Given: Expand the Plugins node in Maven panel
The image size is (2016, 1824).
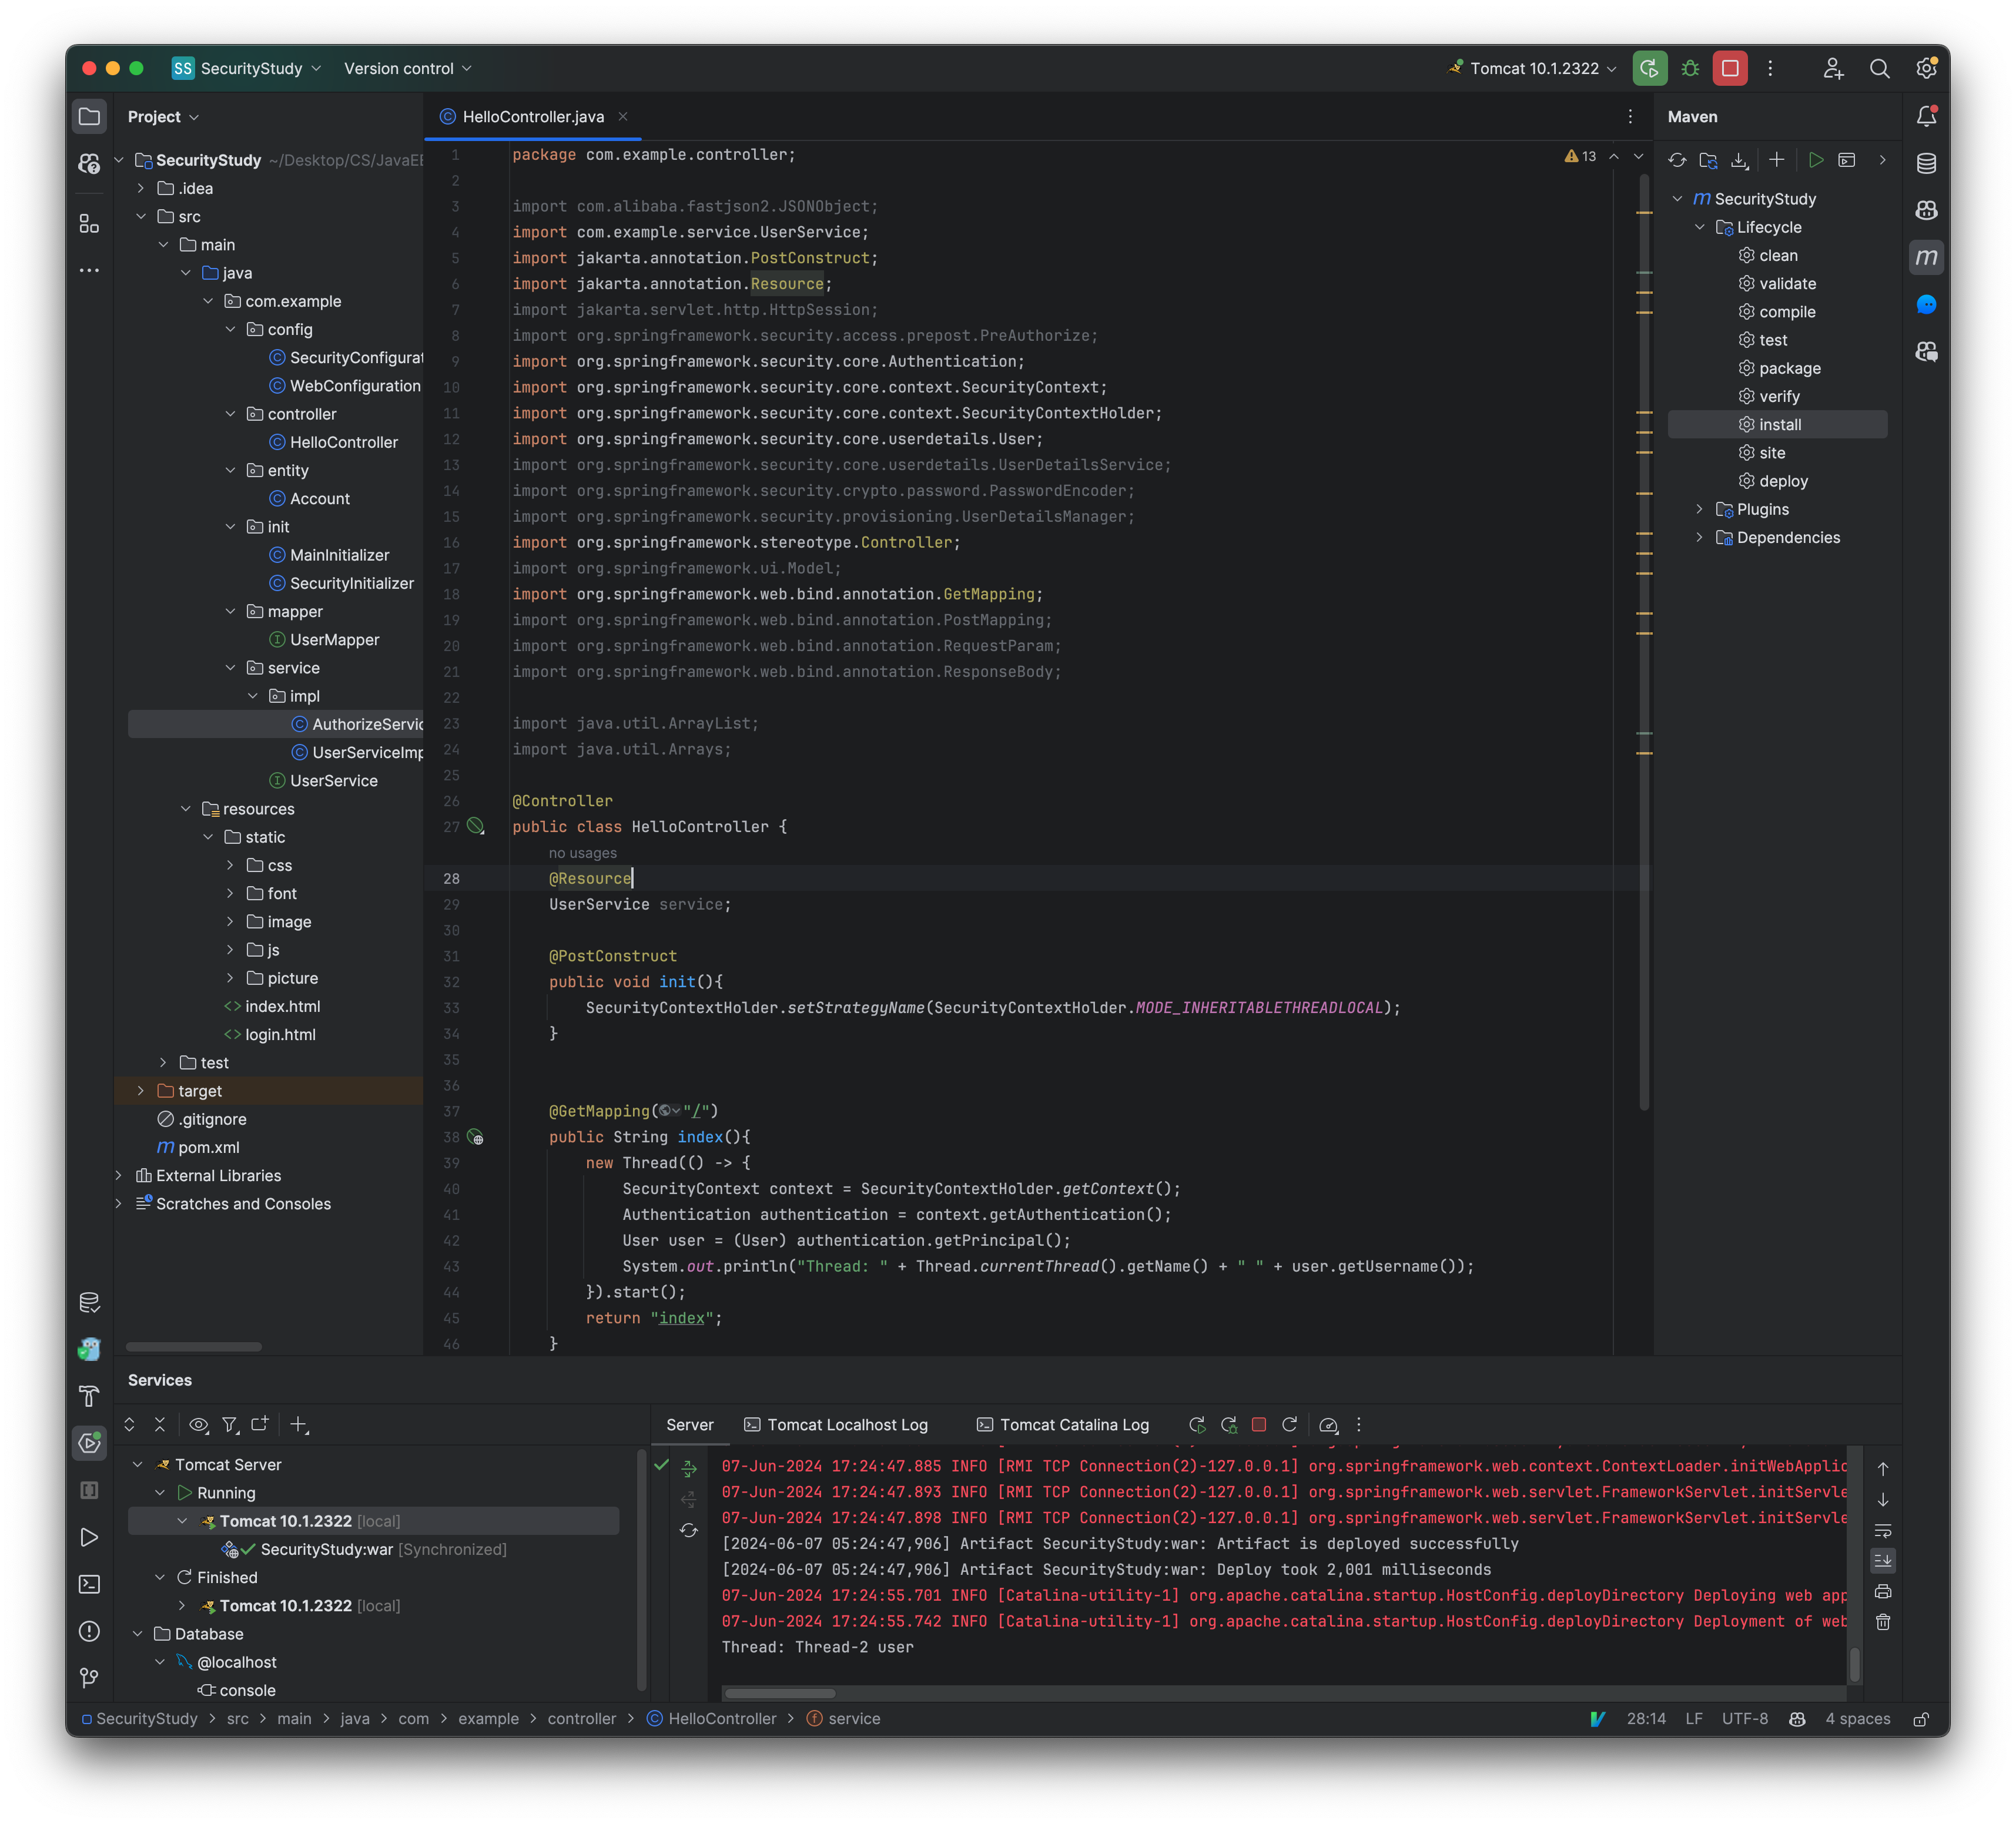Looking at the screenshot, I should 1700,509.
